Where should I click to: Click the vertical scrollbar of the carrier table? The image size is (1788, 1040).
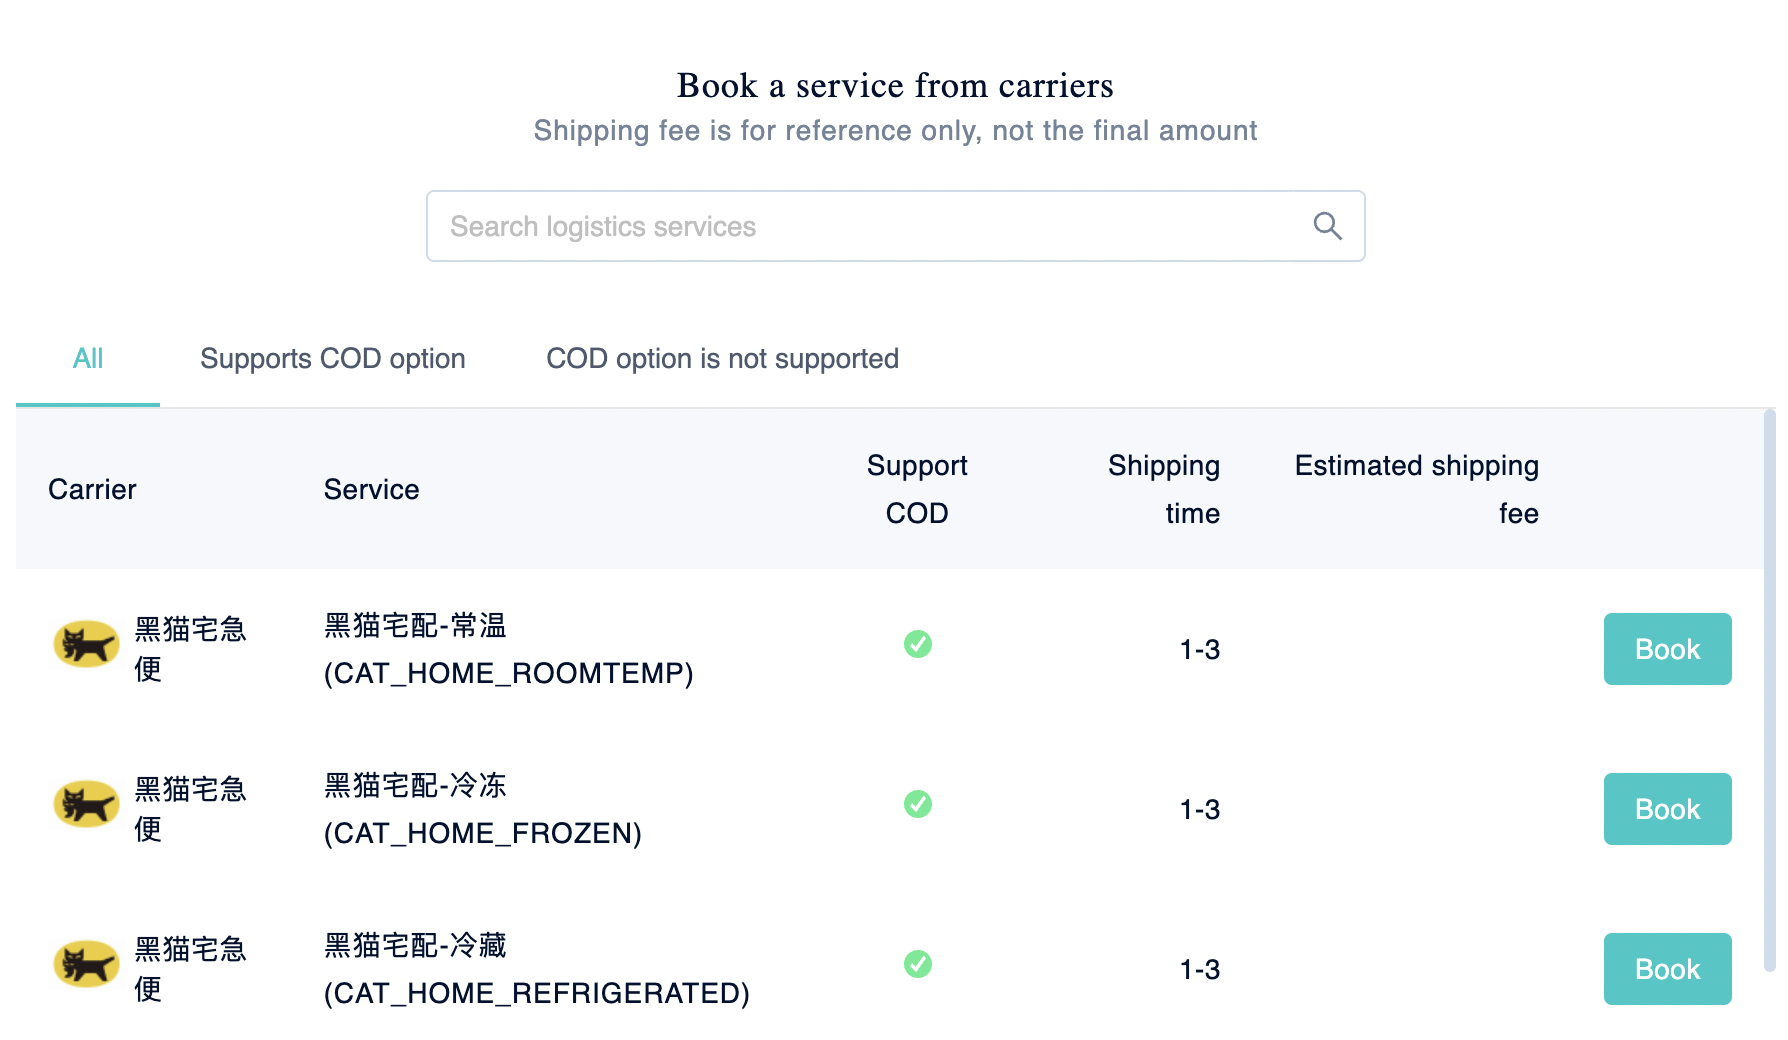pos(1769,690)
